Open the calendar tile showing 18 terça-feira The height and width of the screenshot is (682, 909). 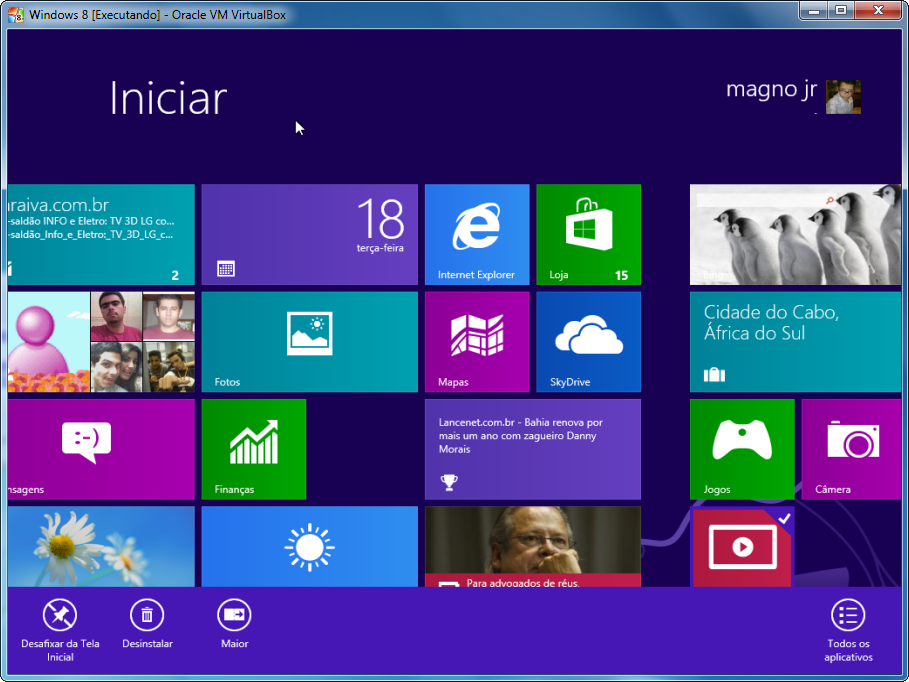pos(309,234)
